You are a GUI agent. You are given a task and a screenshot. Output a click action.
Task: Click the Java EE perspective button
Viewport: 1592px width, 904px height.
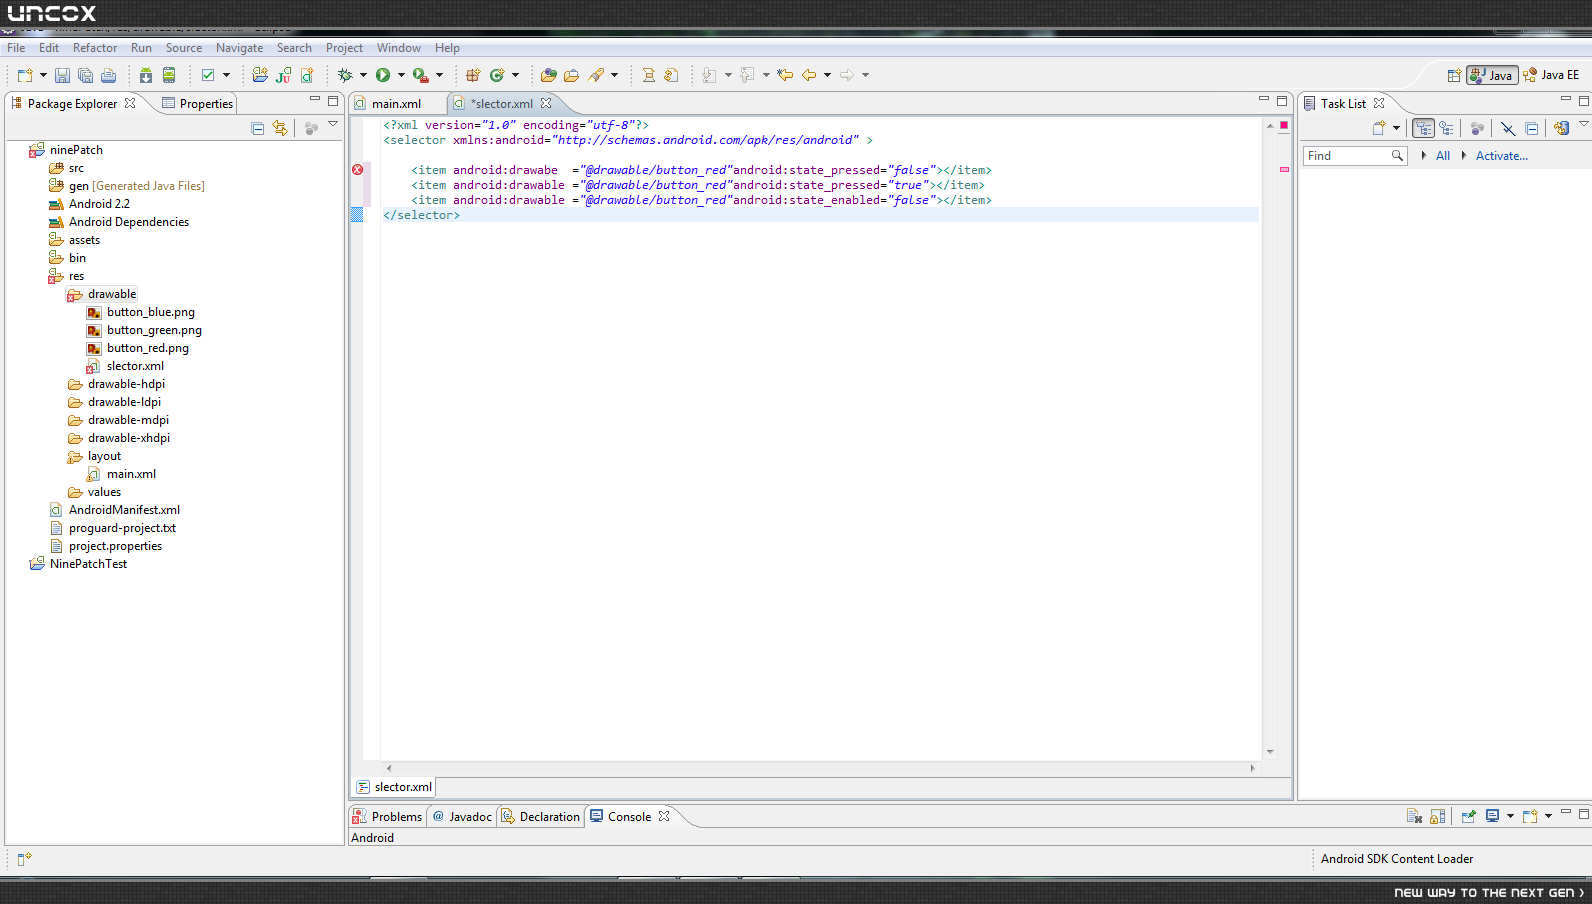(x=1551, y=75)
